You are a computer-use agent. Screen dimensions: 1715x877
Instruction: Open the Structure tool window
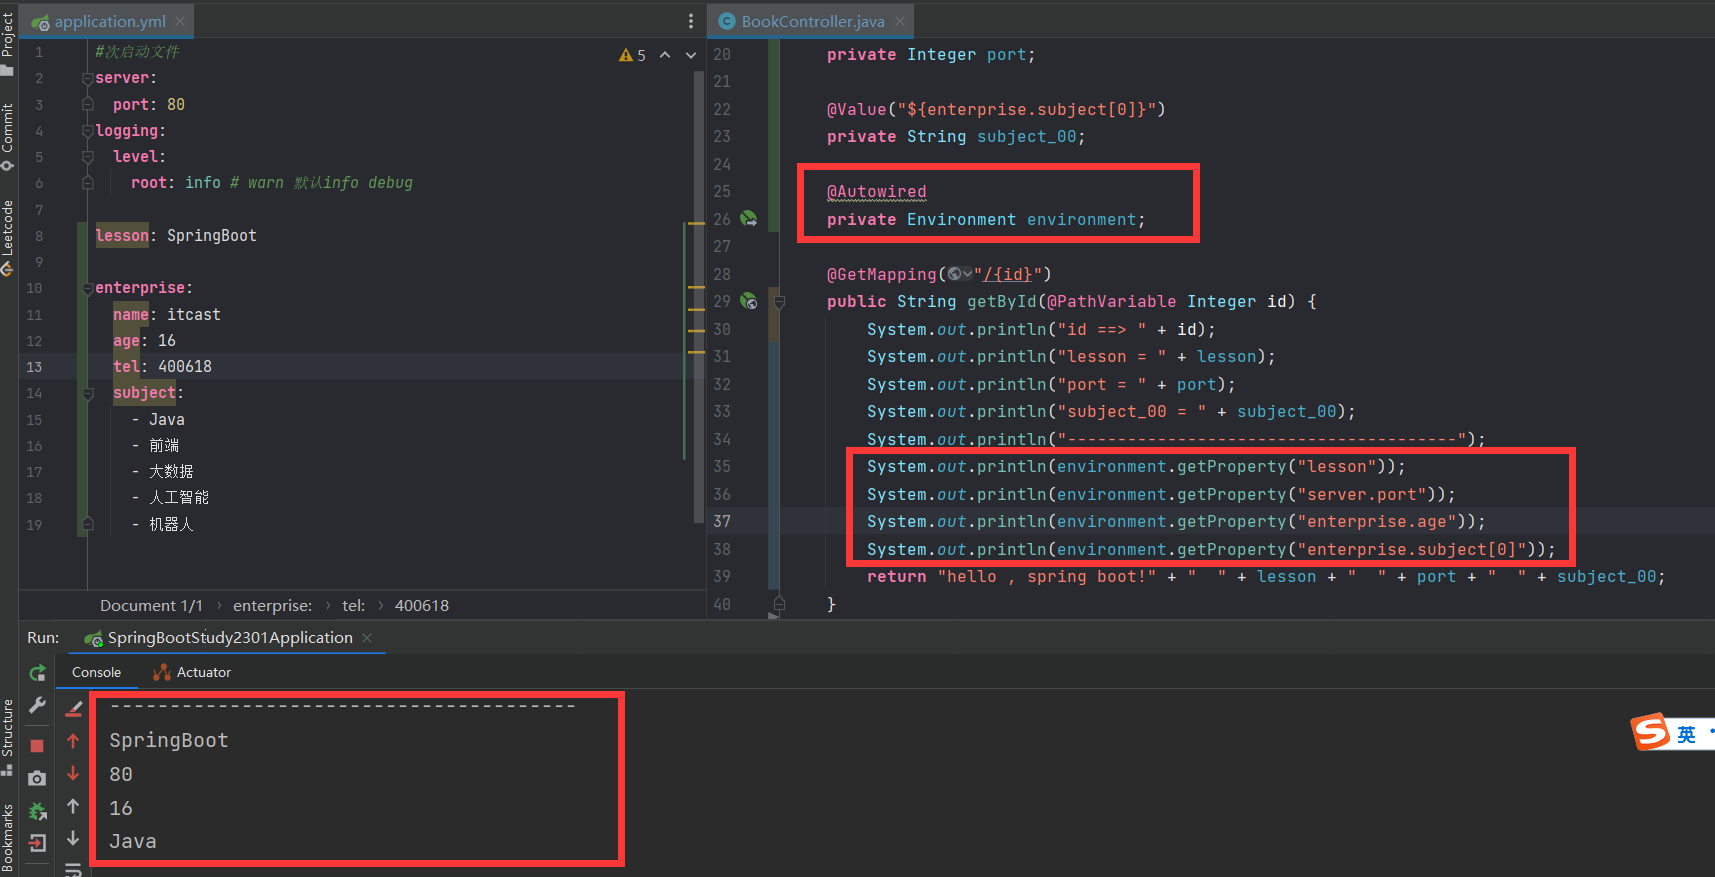coord(8,737)
